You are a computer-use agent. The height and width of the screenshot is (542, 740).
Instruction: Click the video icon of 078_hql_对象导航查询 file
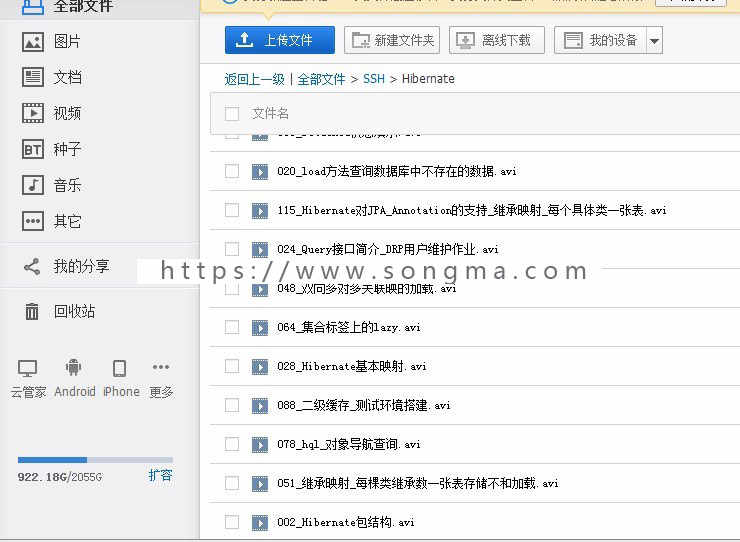coord(260,444)
